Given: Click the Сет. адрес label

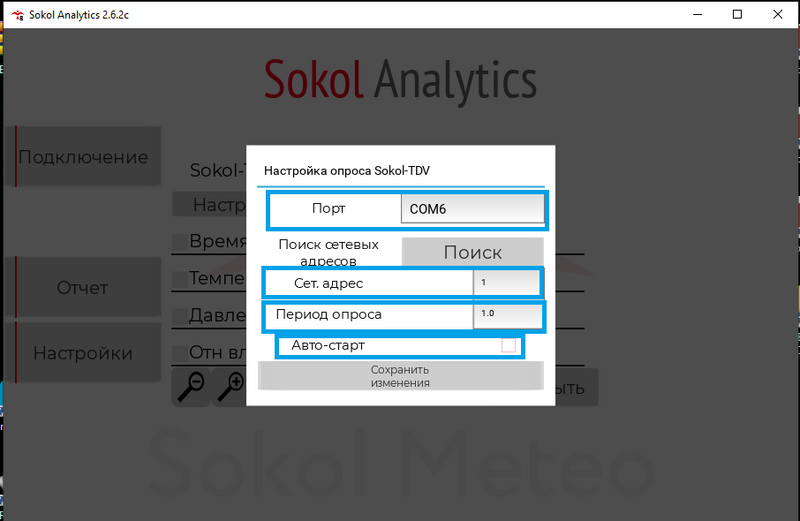Looking at the screenshot, I should click(329, 283).
